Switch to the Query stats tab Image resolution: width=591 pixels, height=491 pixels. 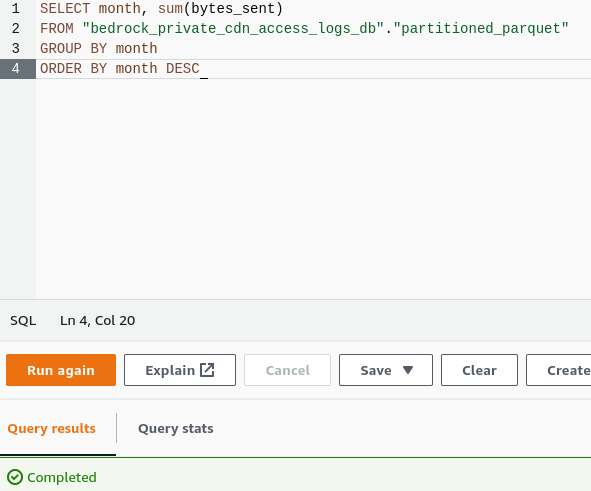click(176, 428)
